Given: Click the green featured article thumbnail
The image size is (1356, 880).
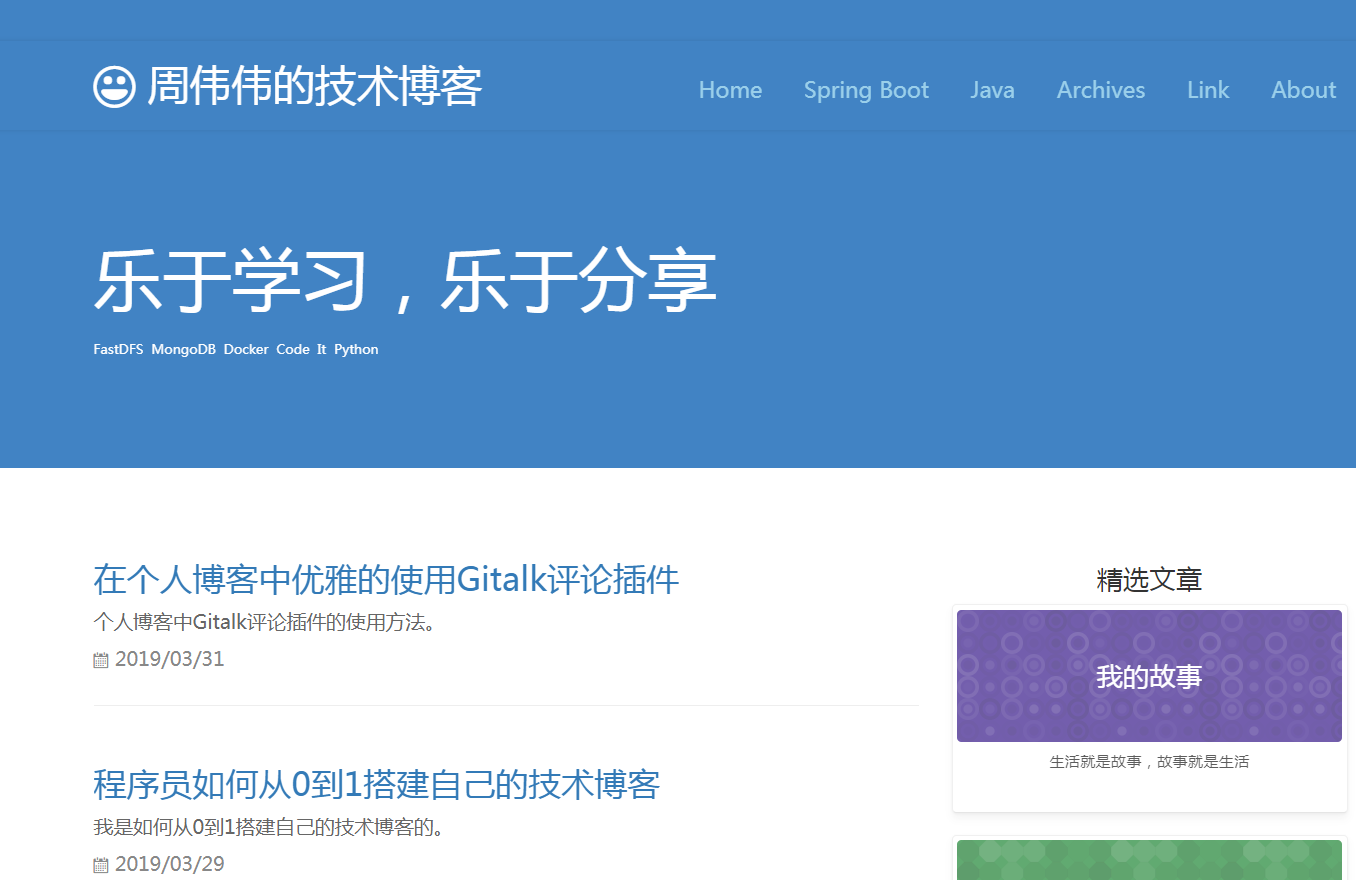Looking at the screenshot, I should click(1149, 860).
